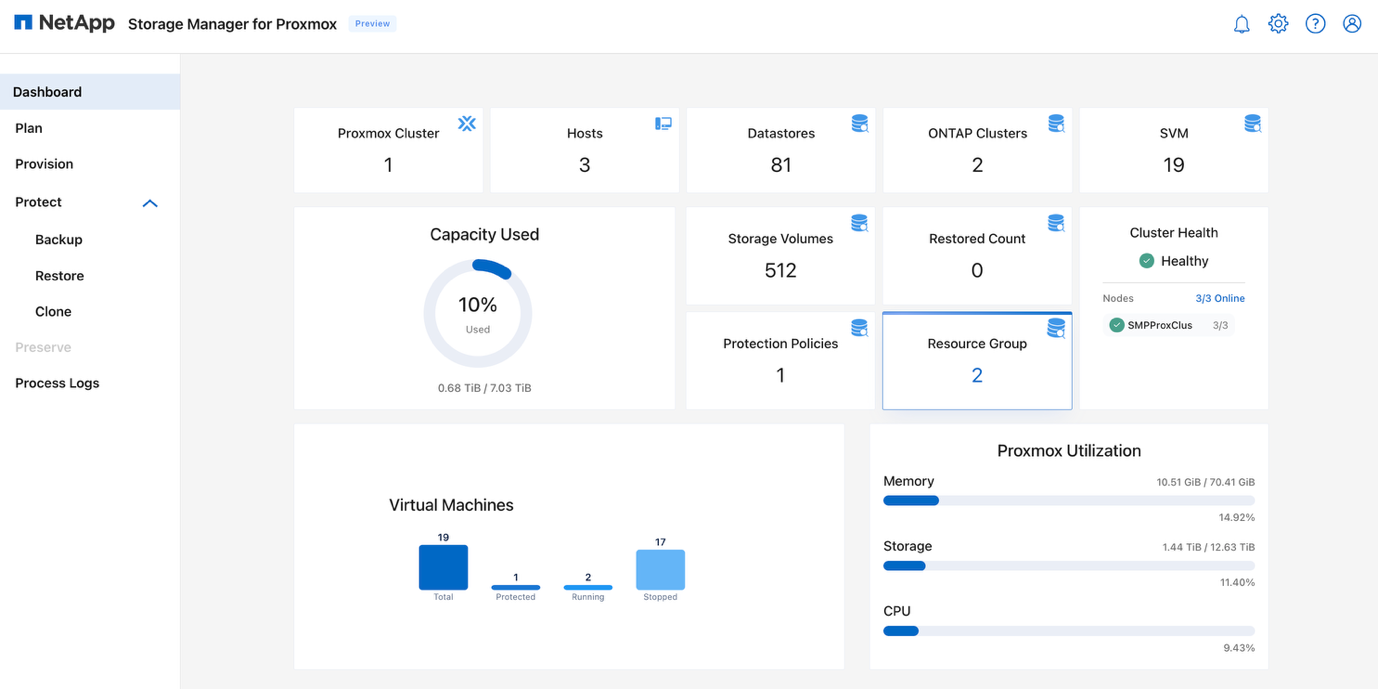Viewport: 1378px width, 689px height.
Task: Click the 3/3 Online nodes link
Action: (x=1219, y=298)
